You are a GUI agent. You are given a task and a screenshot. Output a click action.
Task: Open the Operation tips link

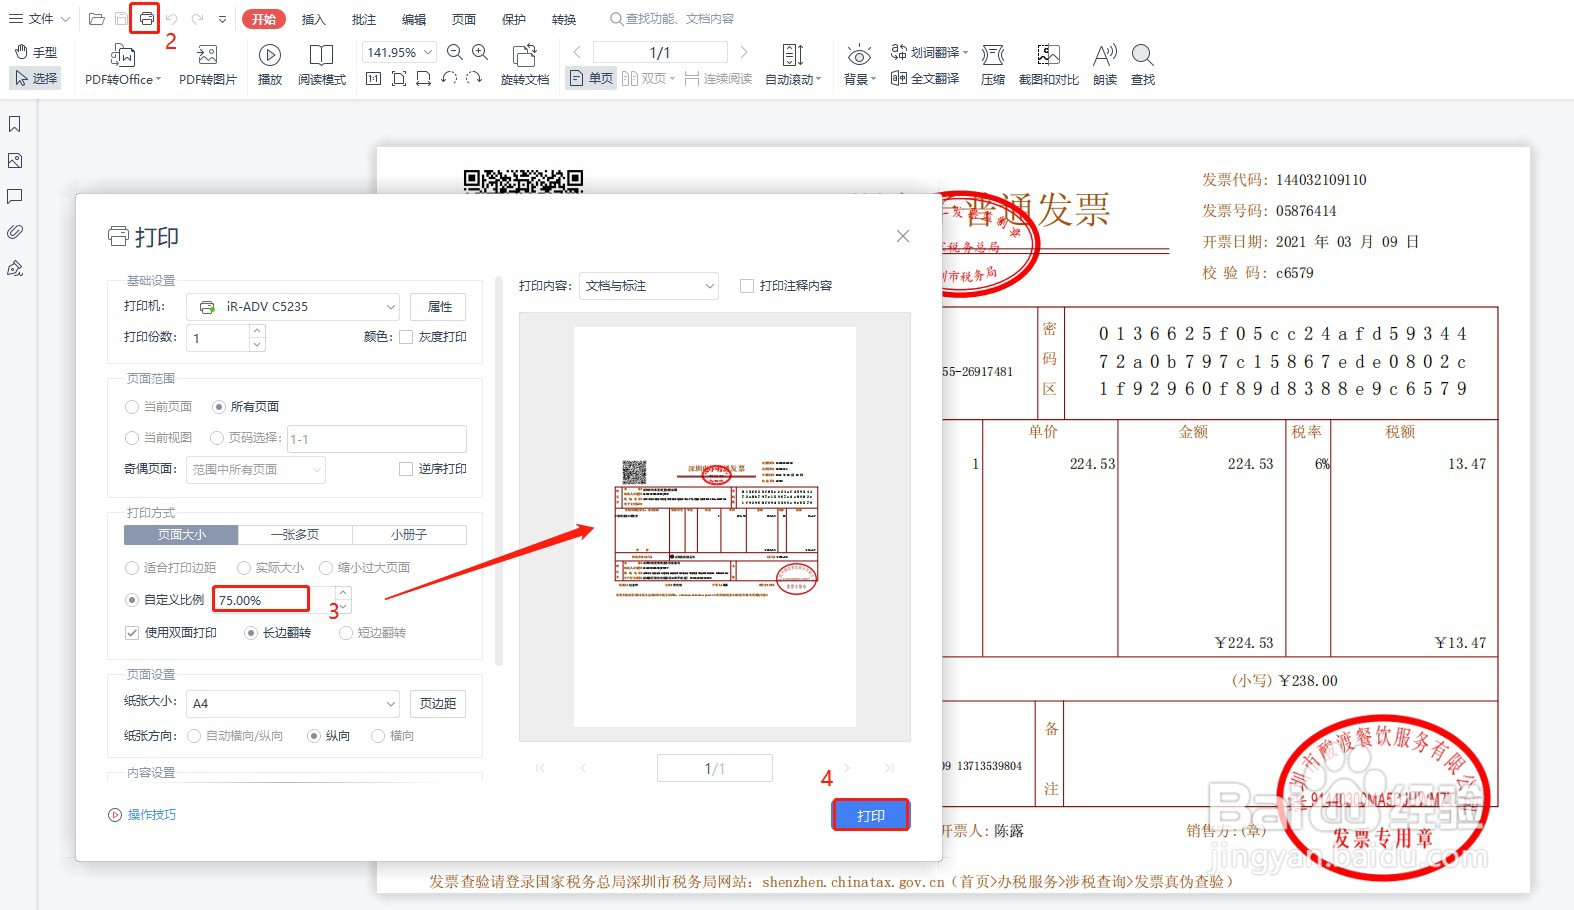click(x=142, y=815)
